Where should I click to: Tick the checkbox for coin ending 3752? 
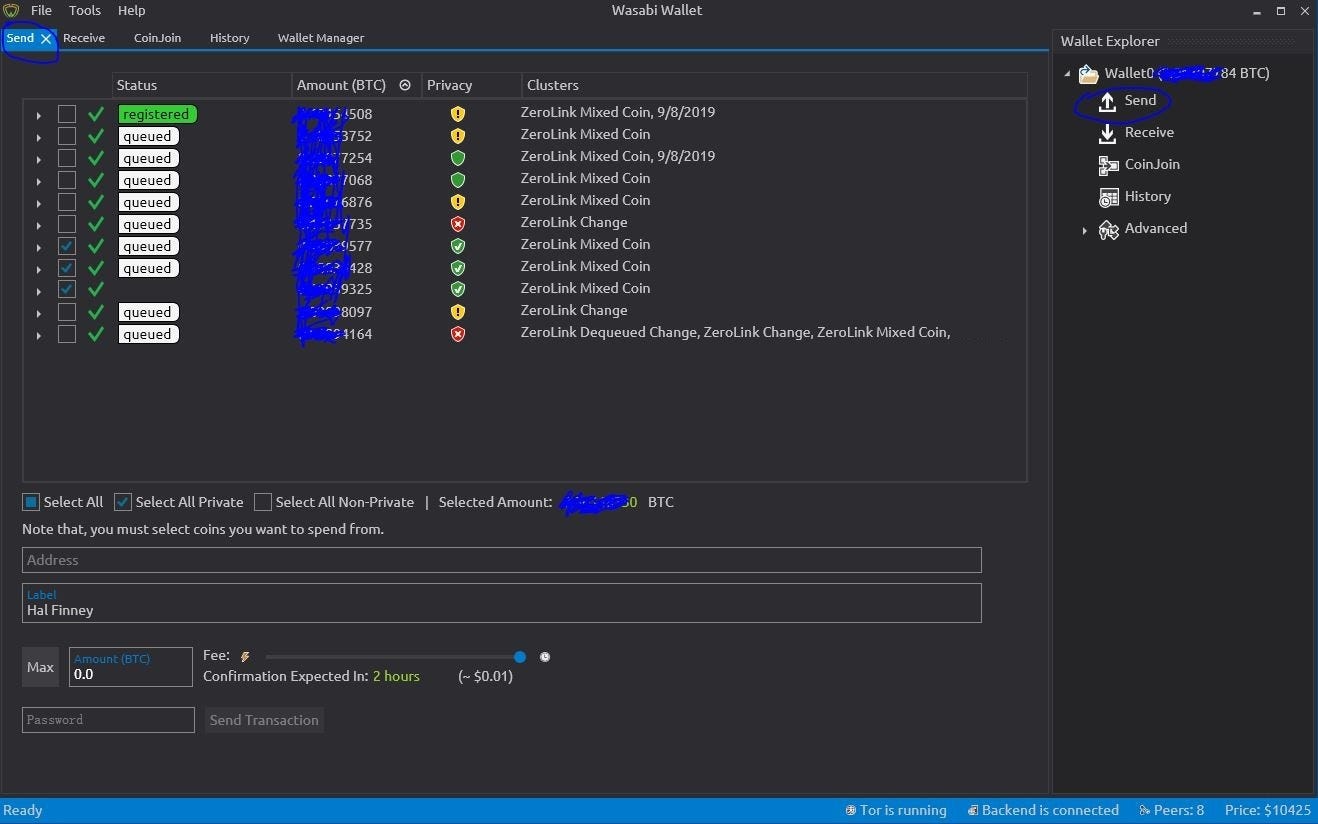point(67,136)
